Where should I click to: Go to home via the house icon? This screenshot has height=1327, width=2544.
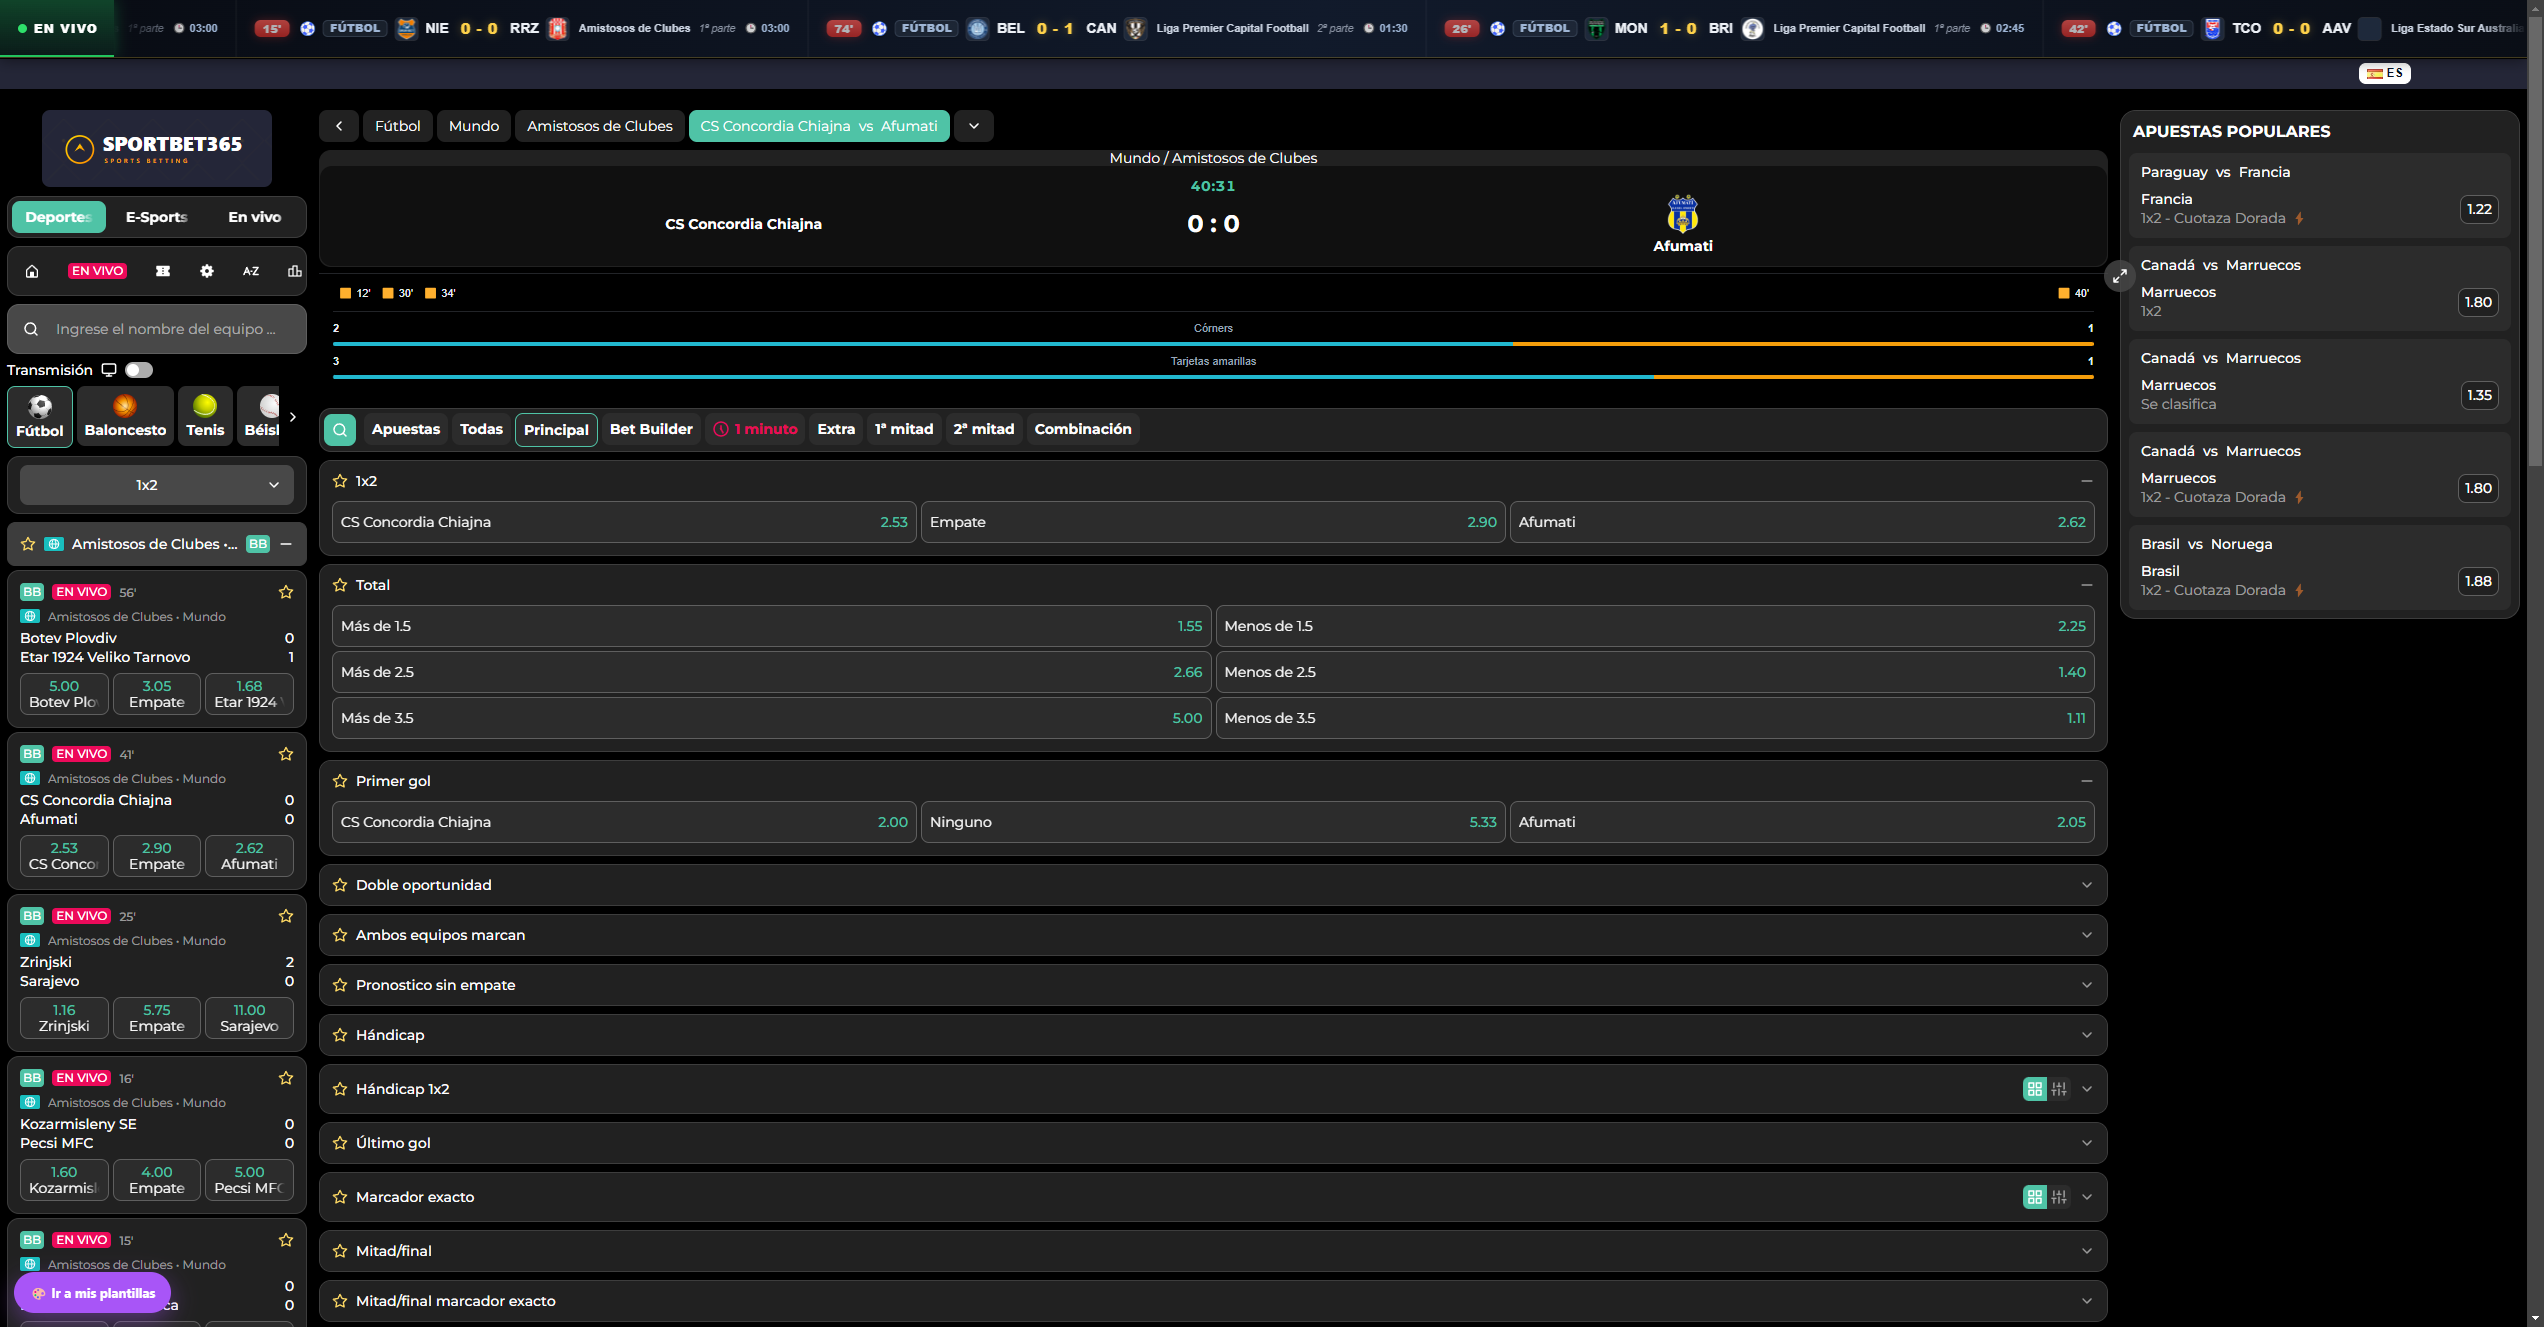click(x=32, y=271)
